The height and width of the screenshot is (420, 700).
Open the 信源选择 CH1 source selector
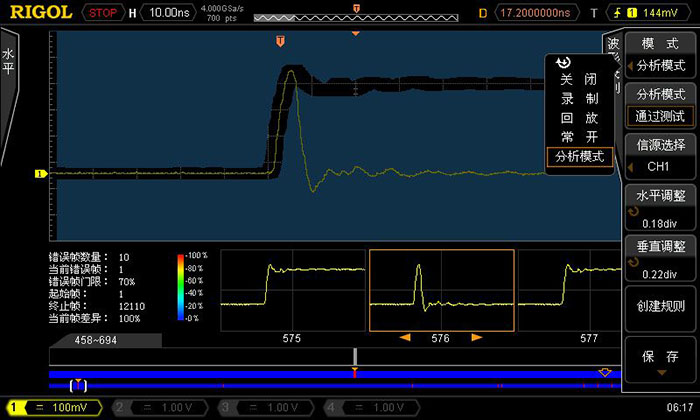tap(659, 155)
